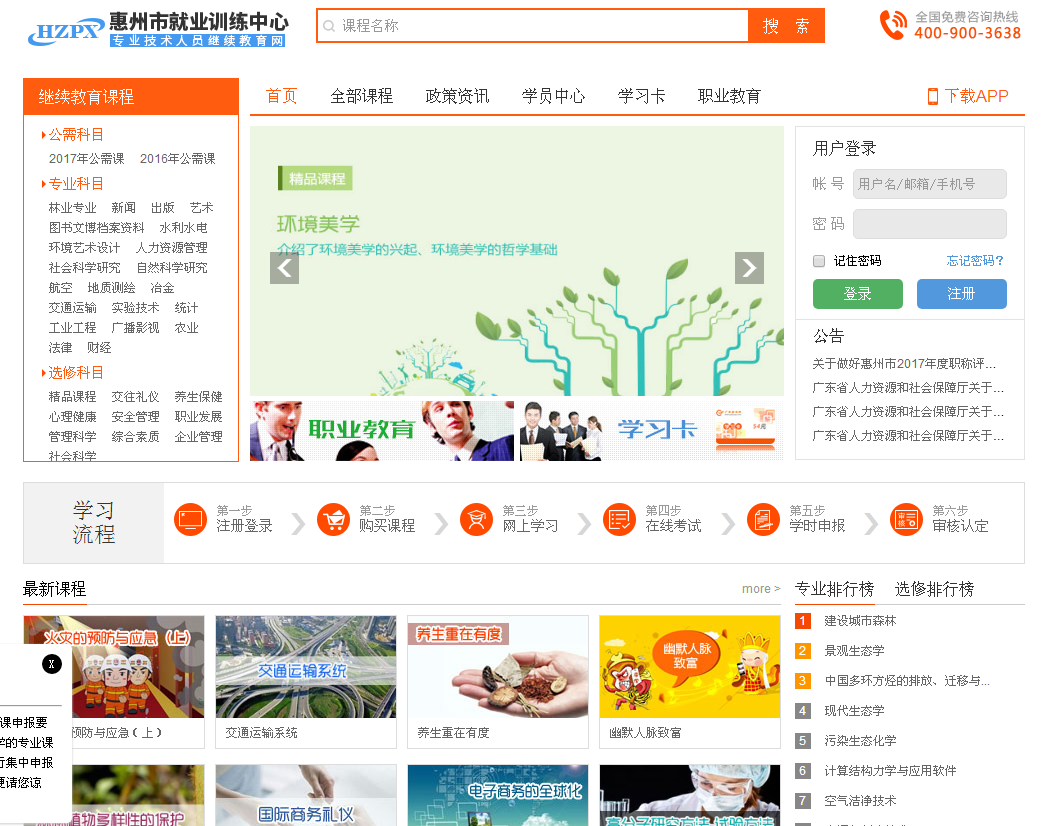Click the 购买课程 shopping cart icon
Image resolution: width=1058 pixels, height=826 pixels.
click(333, 520)
